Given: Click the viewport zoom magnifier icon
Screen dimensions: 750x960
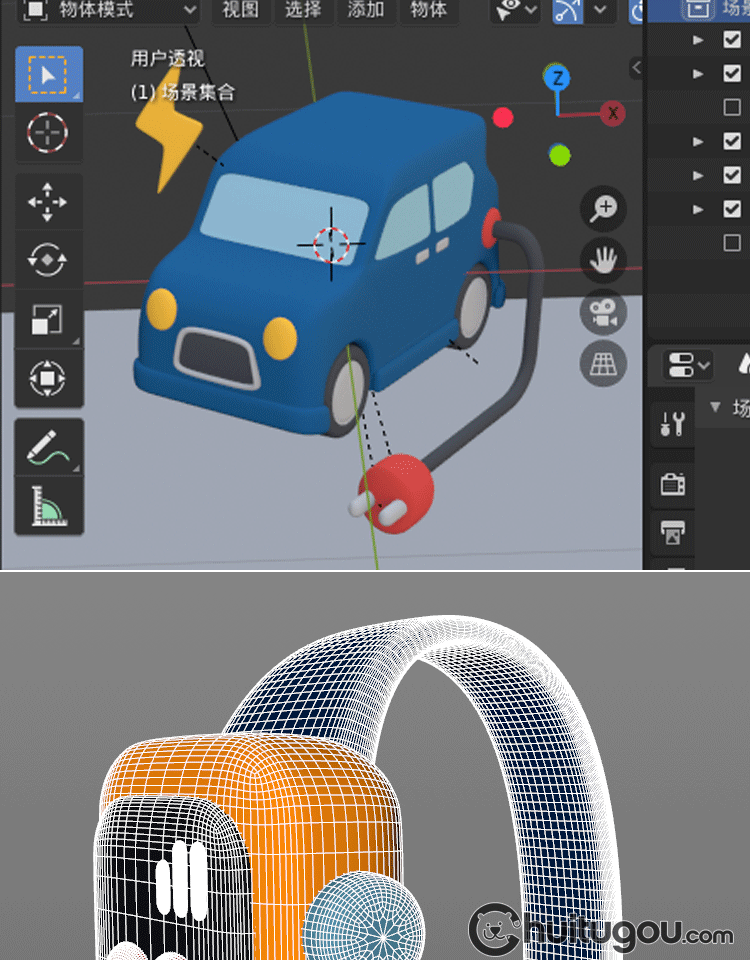Looking at the screenshot, I should [604, 209].
